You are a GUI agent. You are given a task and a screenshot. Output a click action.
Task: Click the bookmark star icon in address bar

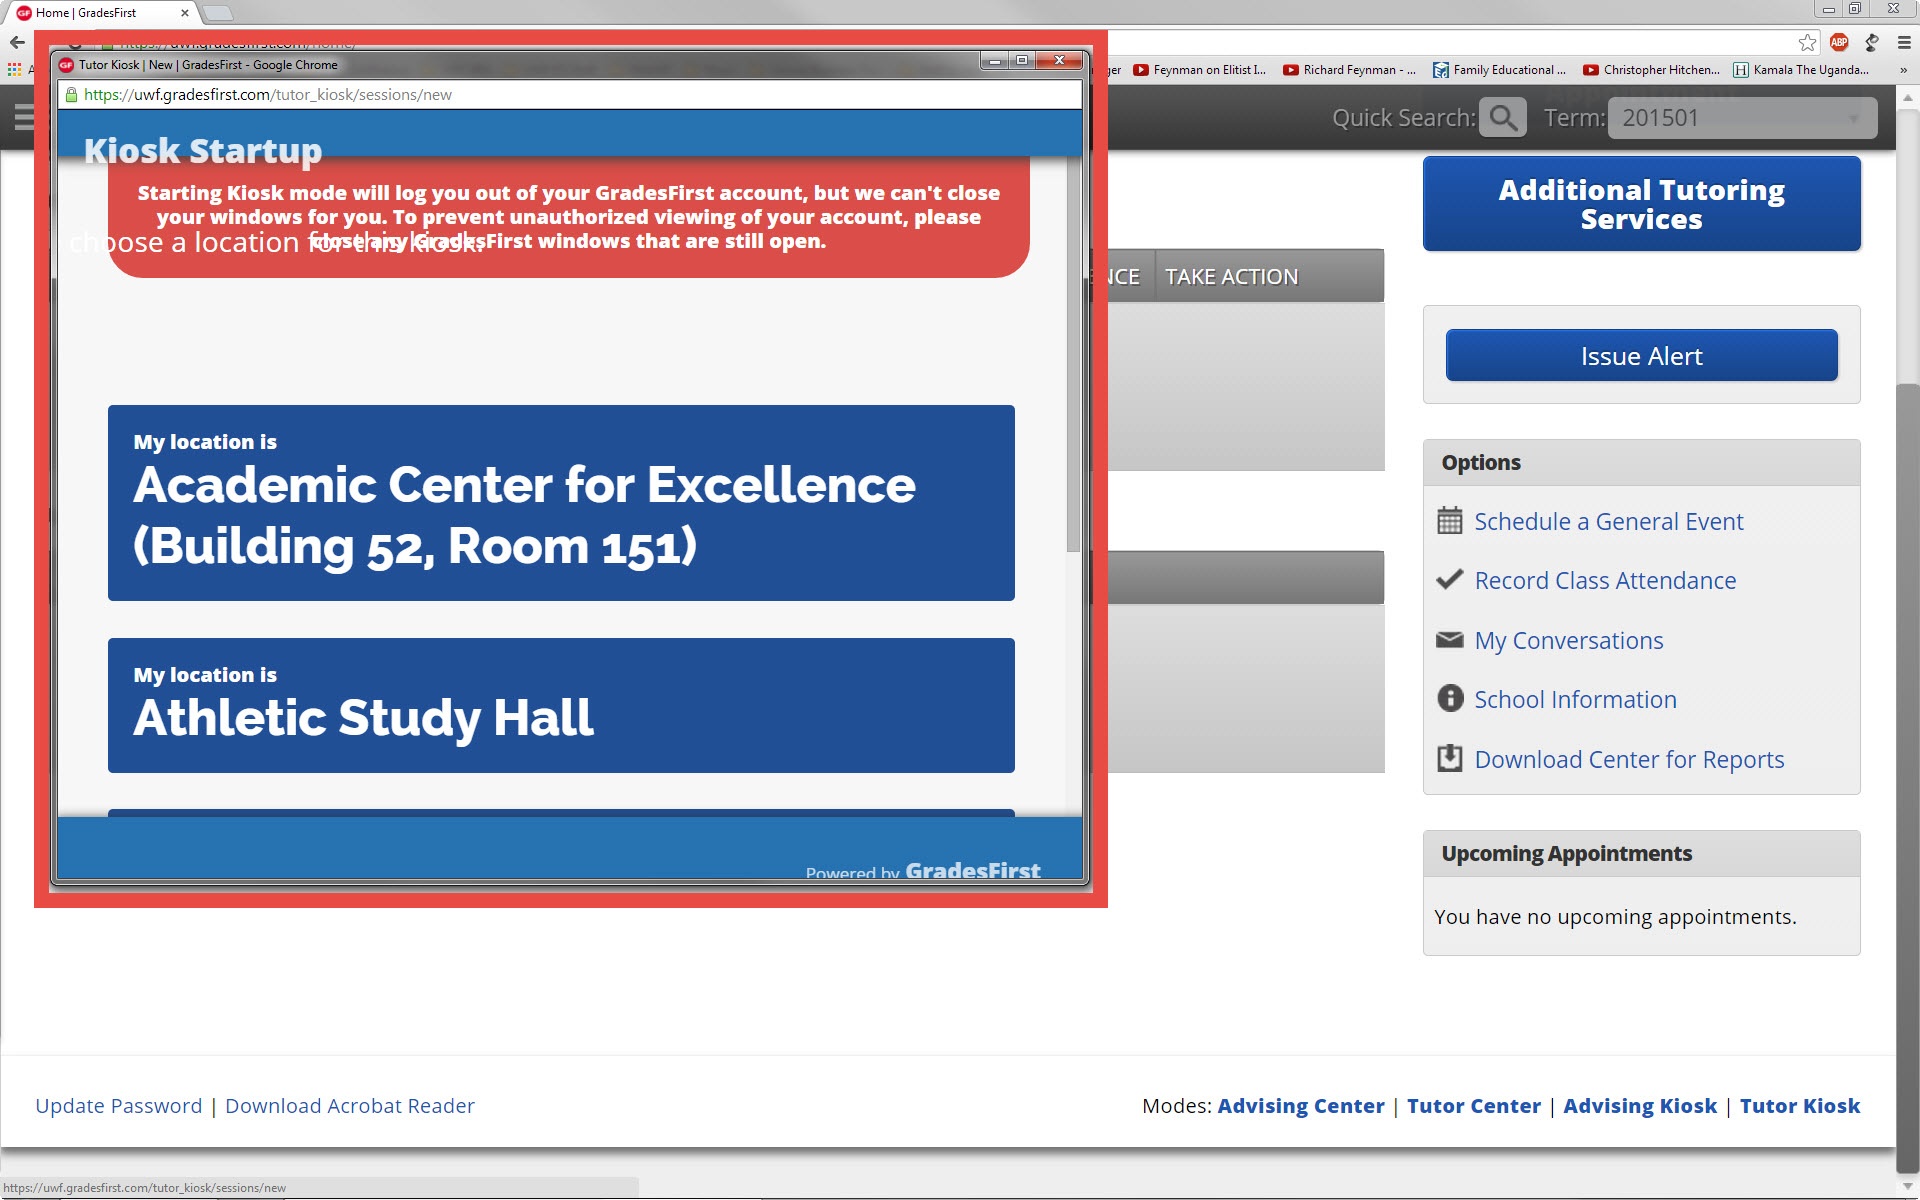(x=1807, y=42)
